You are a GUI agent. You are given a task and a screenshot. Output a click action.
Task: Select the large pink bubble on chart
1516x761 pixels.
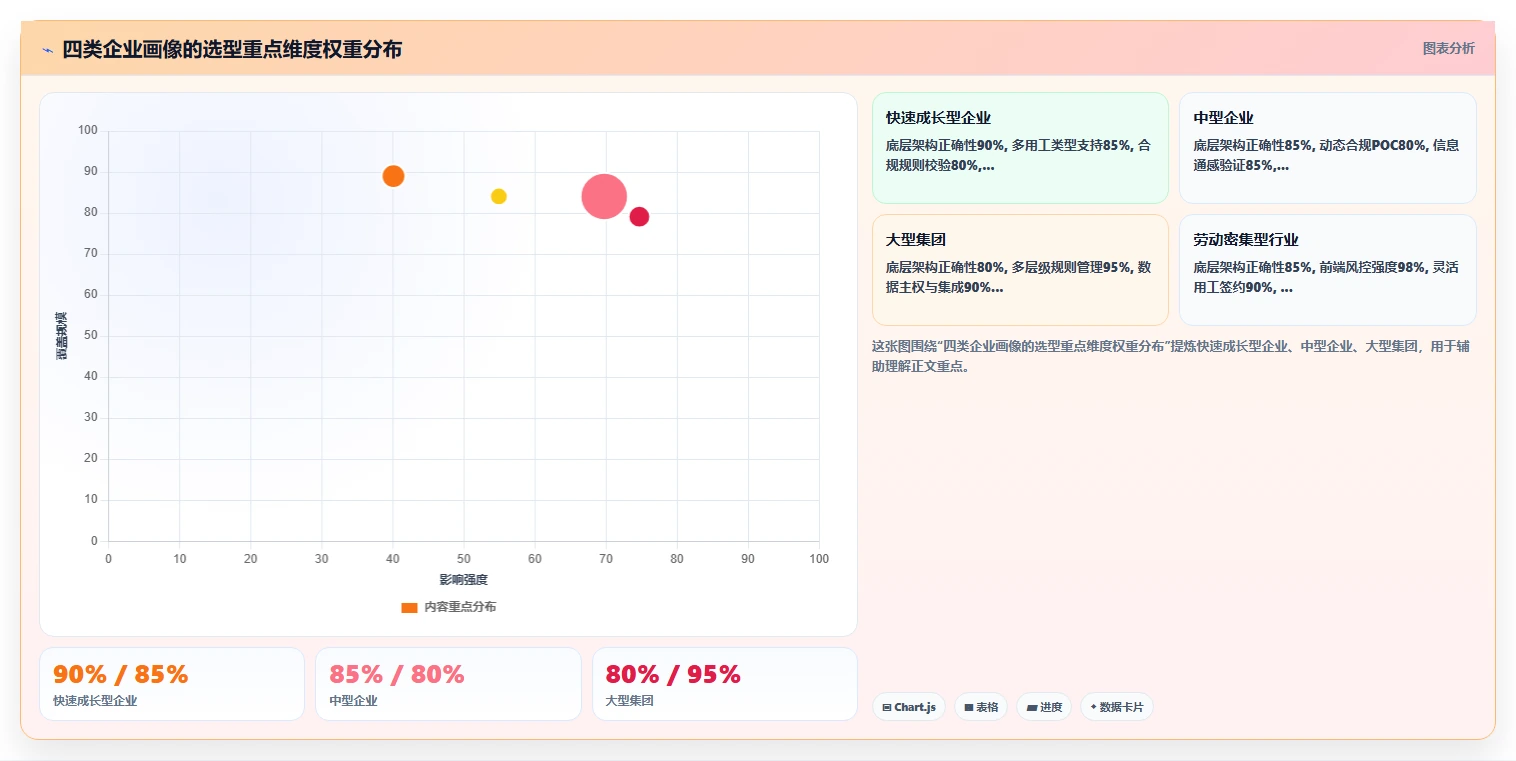coord(604,196)
